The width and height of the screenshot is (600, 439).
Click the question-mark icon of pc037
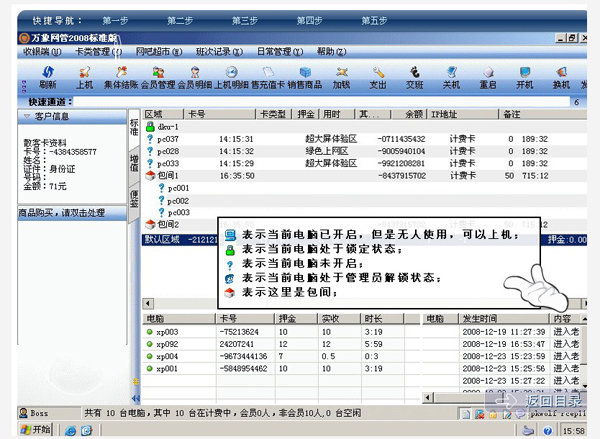(150, 139)
